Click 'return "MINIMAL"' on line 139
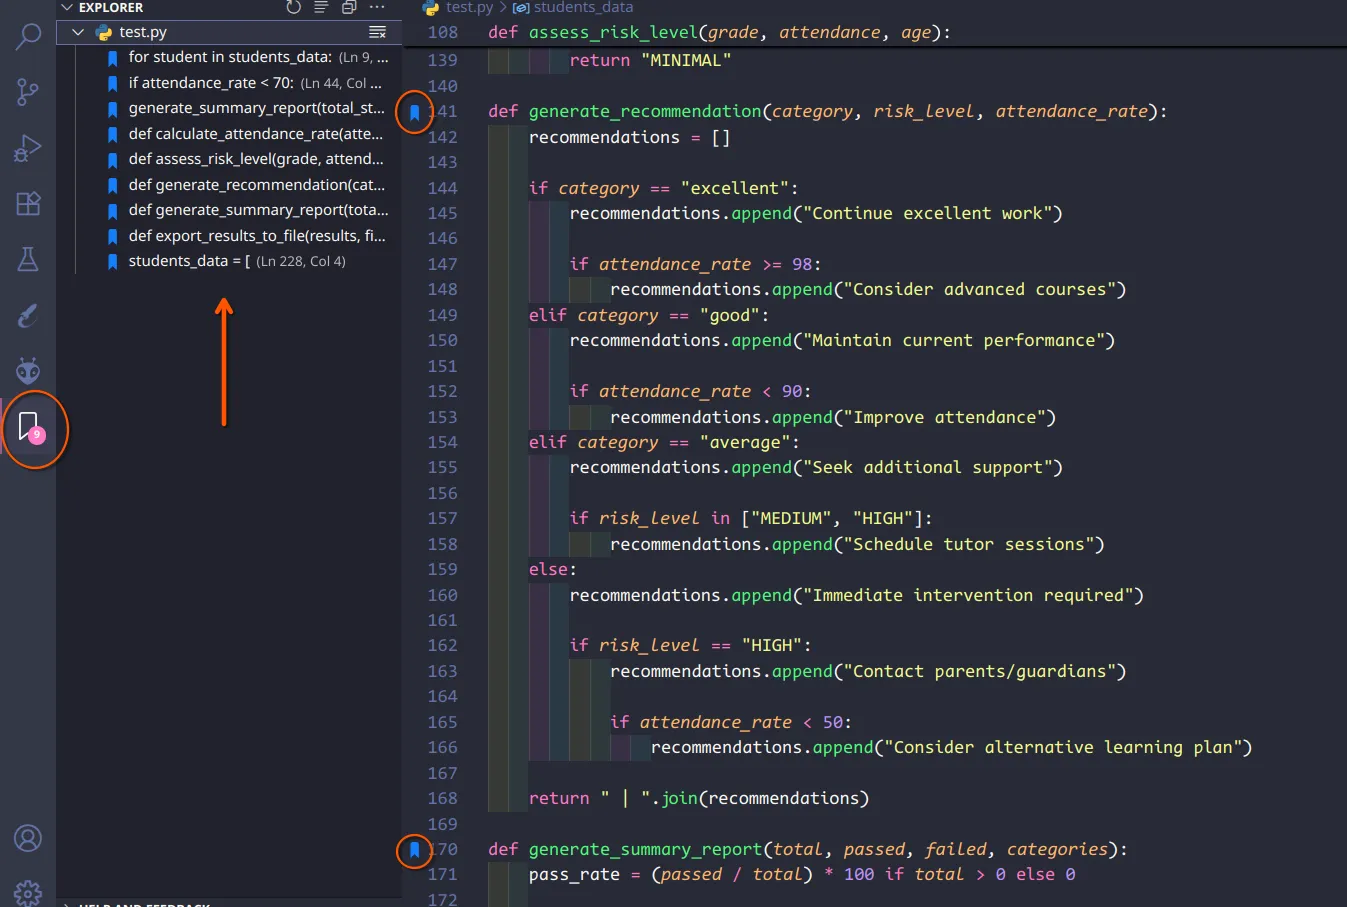 tap(650, 61)
